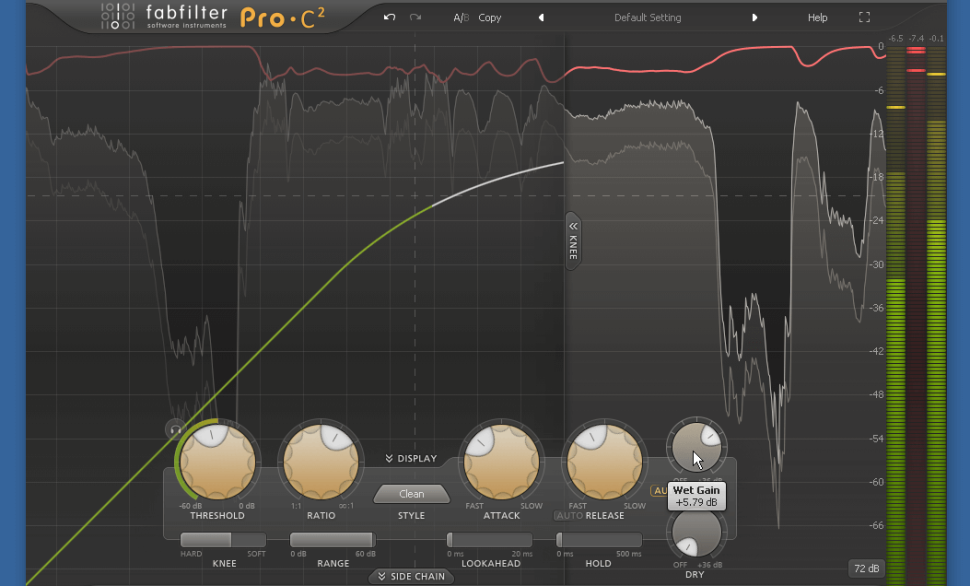Select the next preset arrow
The image size is (970, 586).
pos(754,18)
